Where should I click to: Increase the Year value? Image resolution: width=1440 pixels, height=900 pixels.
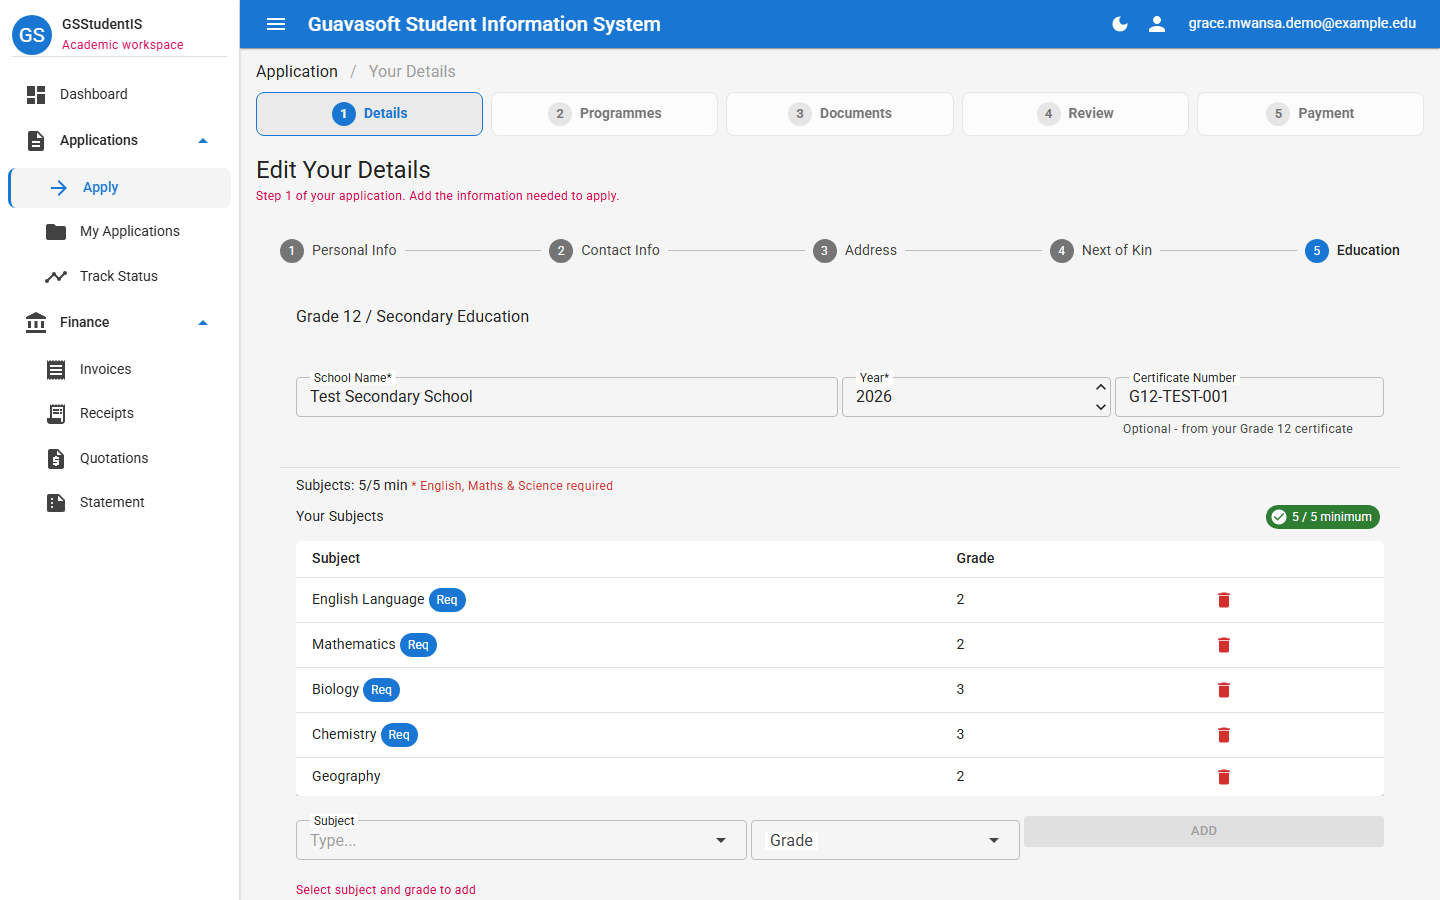coord(1101,387)
